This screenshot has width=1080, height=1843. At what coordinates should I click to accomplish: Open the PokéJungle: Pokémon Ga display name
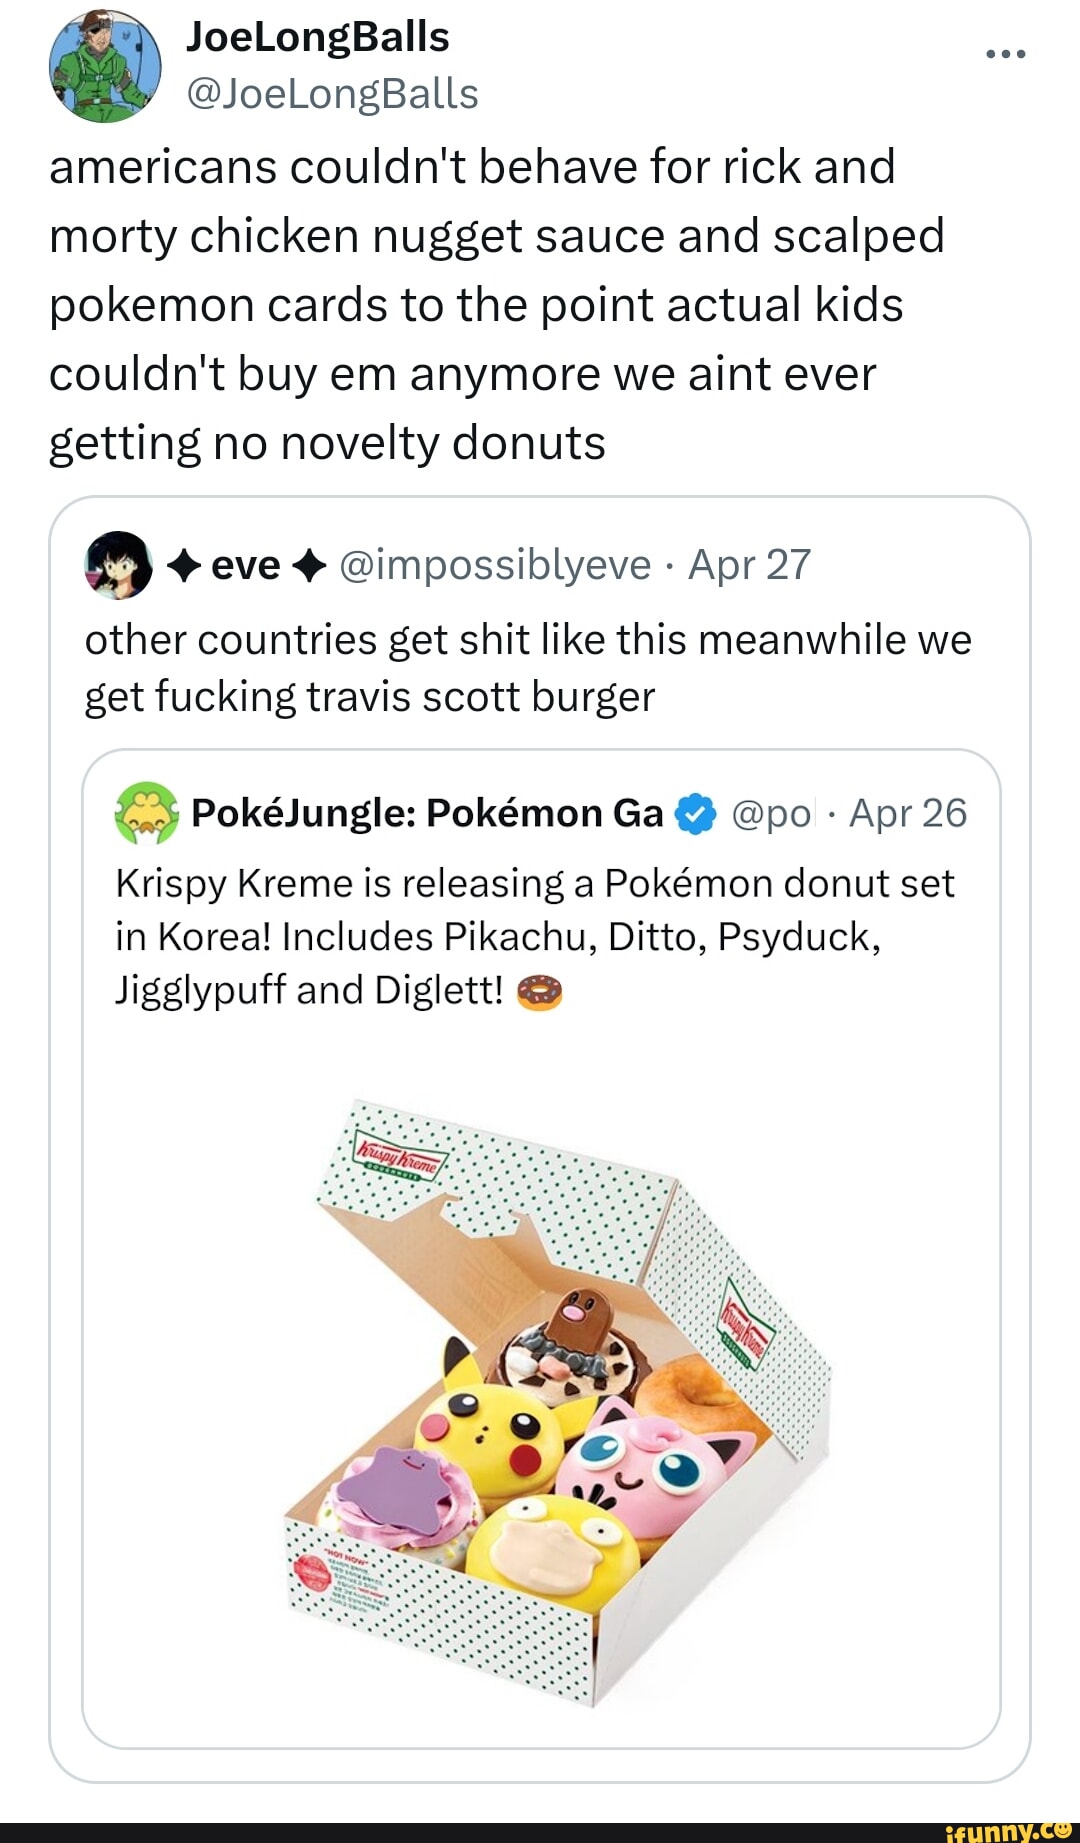pyautogui.click(x=427, y=814)
